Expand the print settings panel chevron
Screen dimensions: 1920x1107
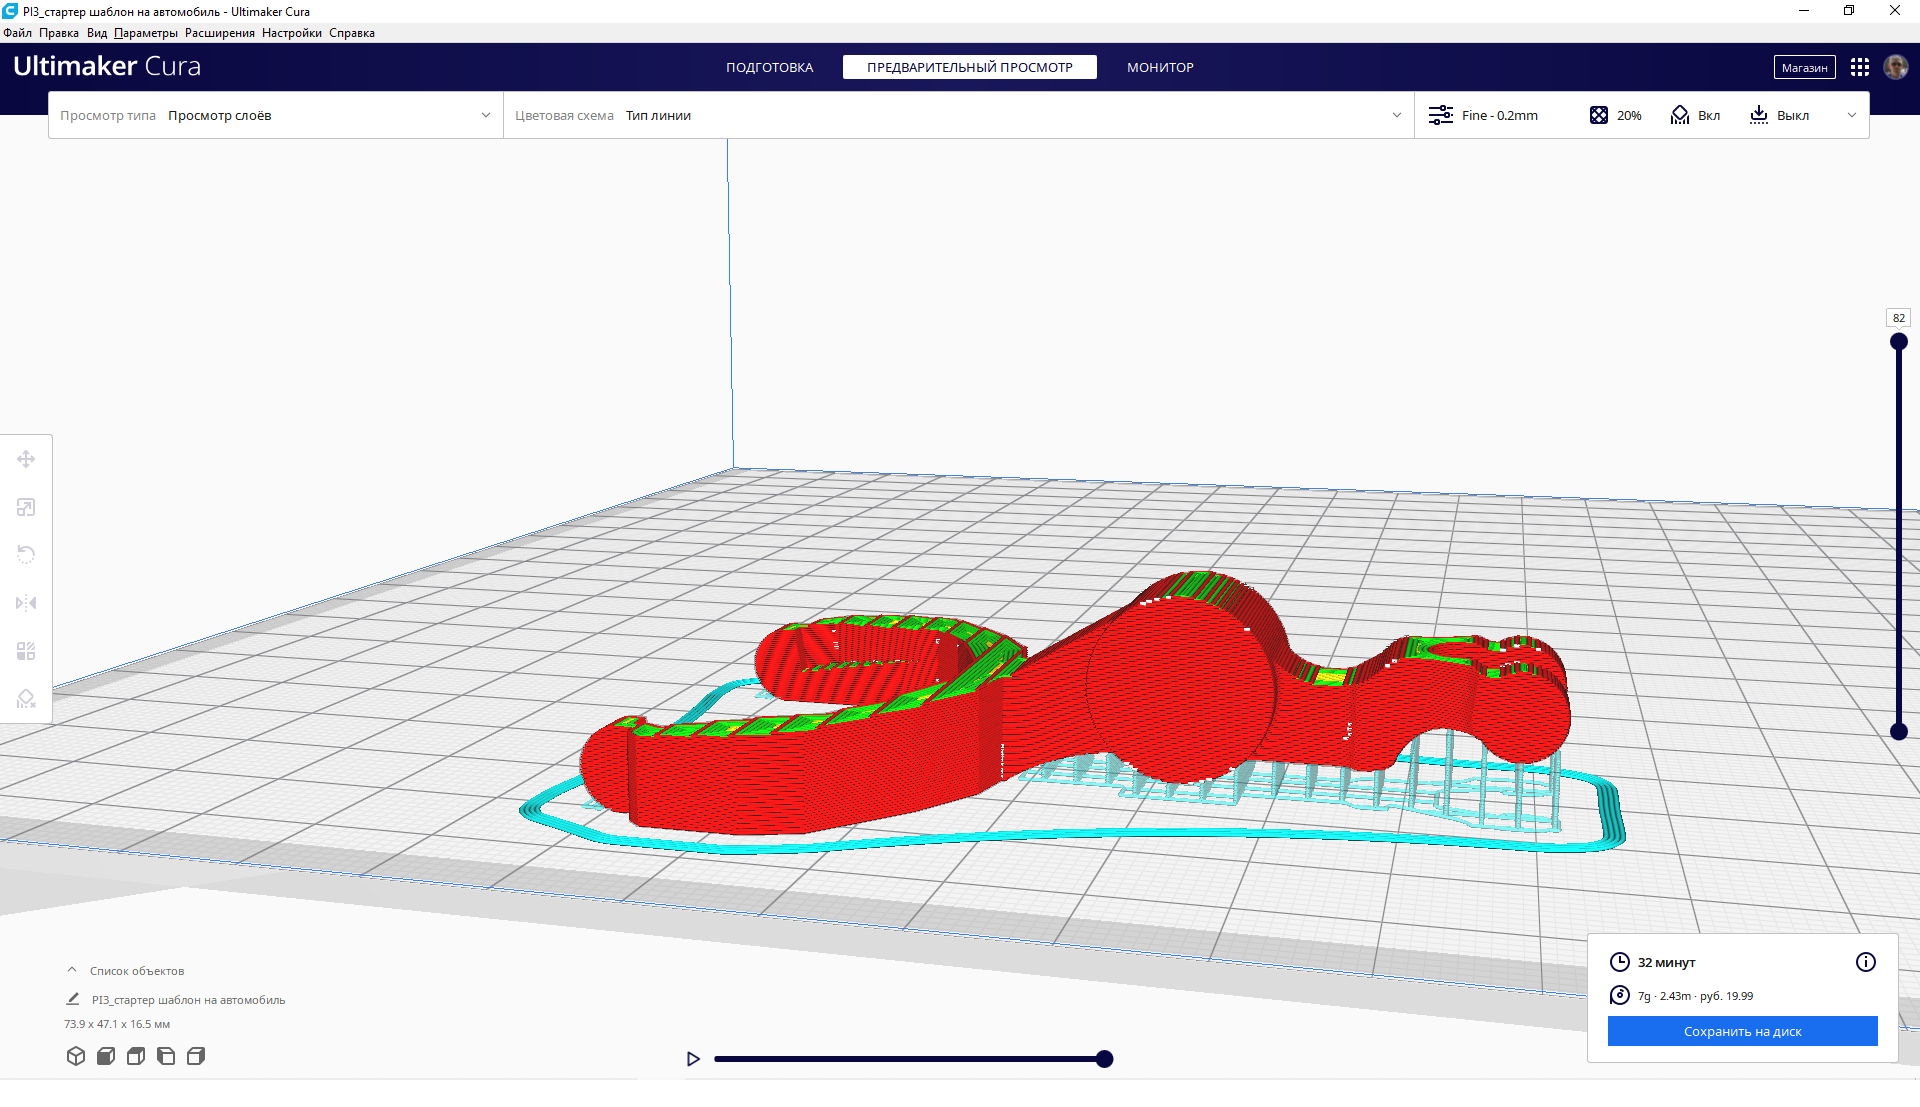click(x=1852, y=115)
